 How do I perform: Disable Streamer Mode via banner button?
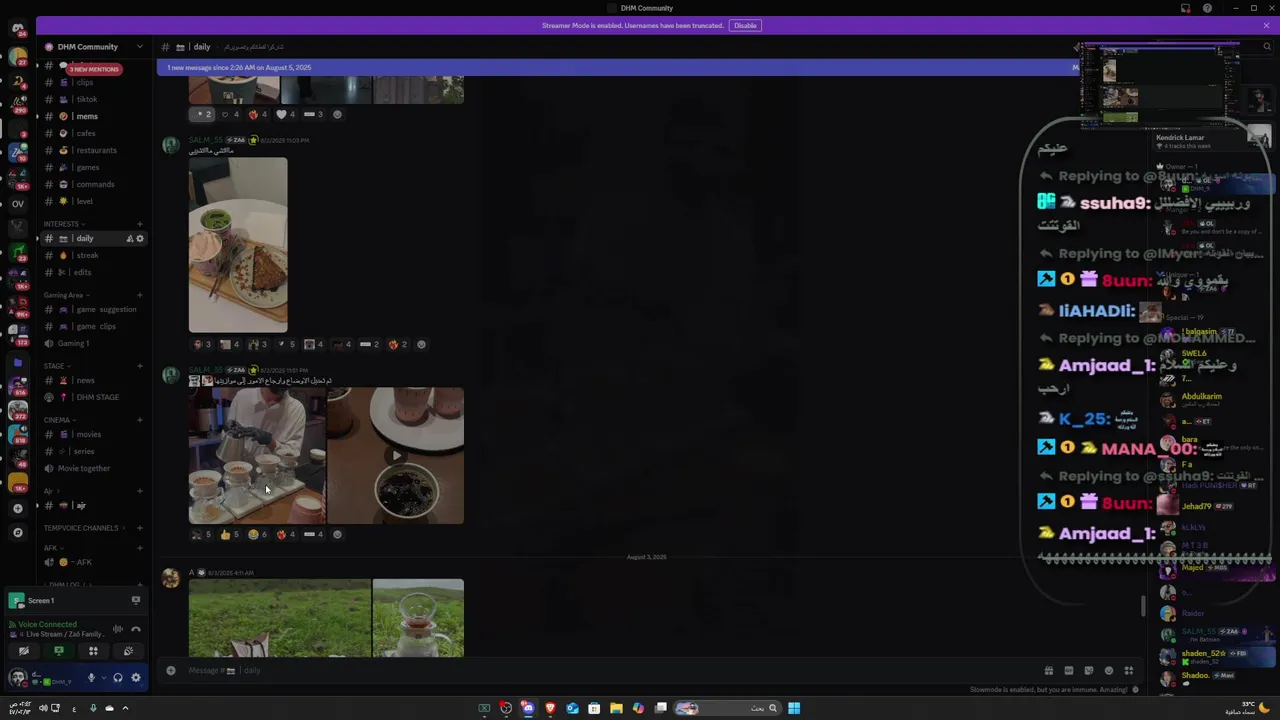[745, 25]
